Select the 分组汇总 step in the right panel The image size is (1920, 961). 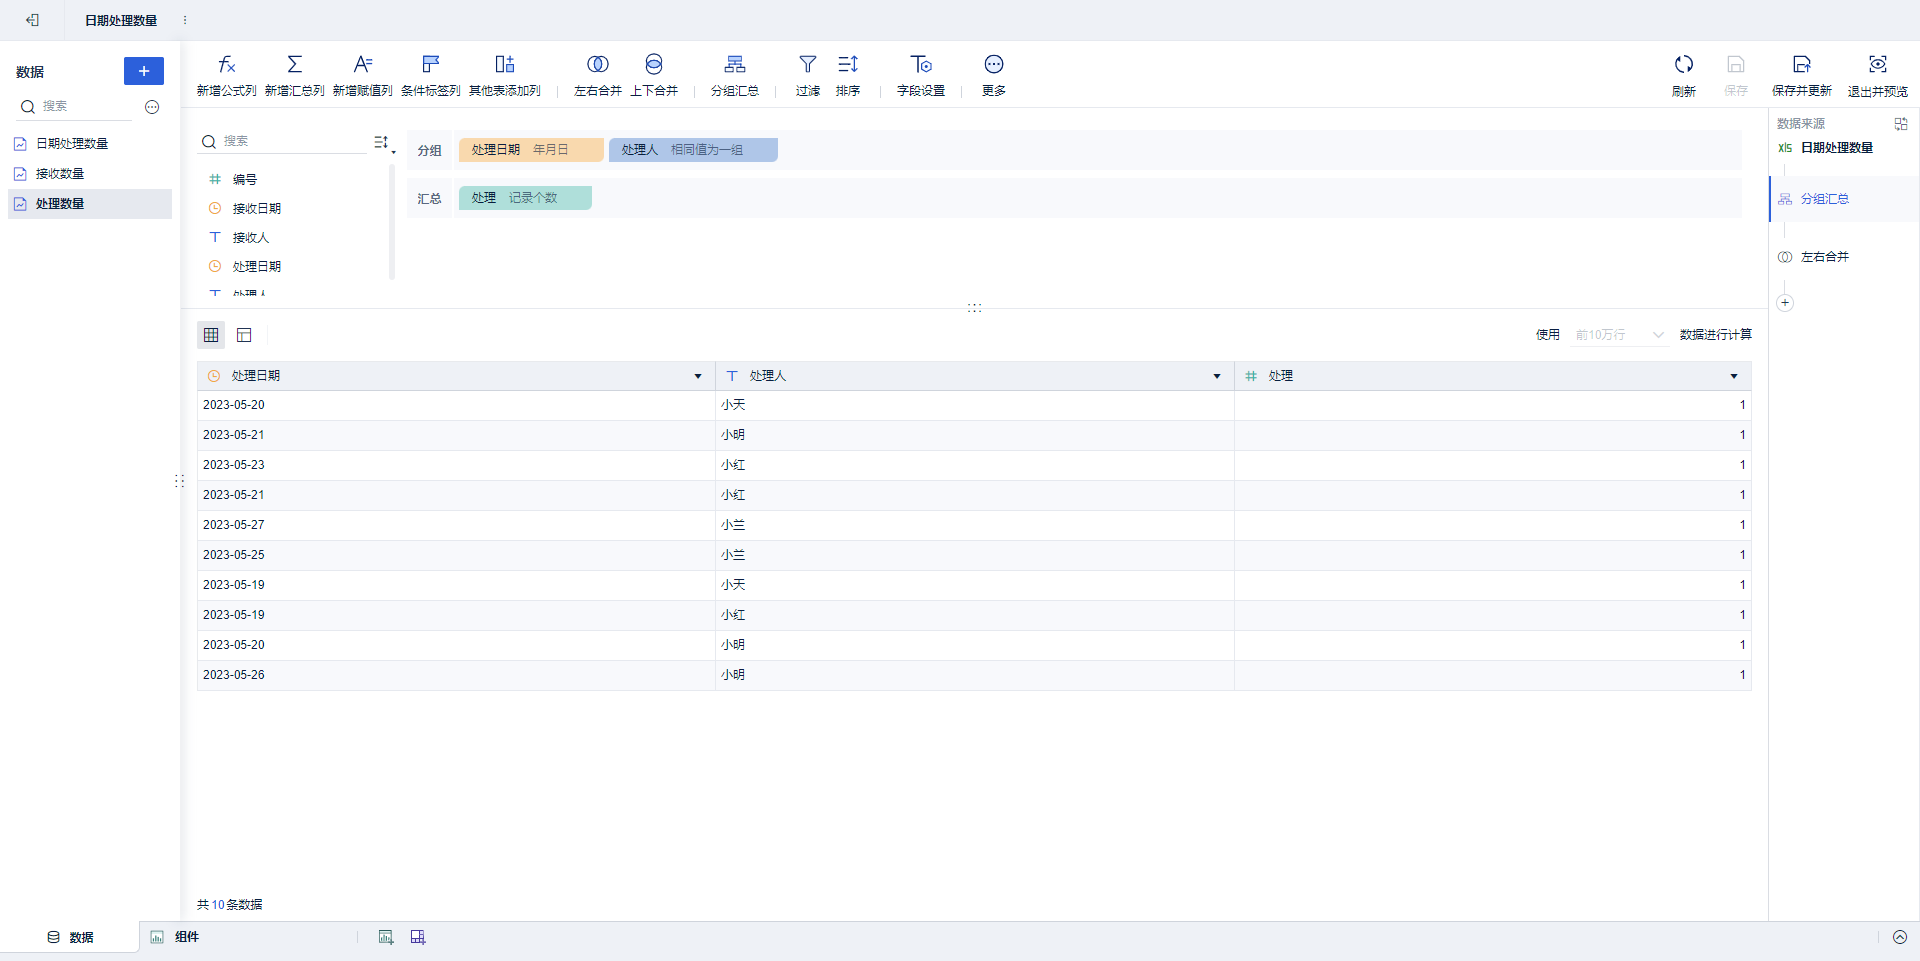[1844, 199]
